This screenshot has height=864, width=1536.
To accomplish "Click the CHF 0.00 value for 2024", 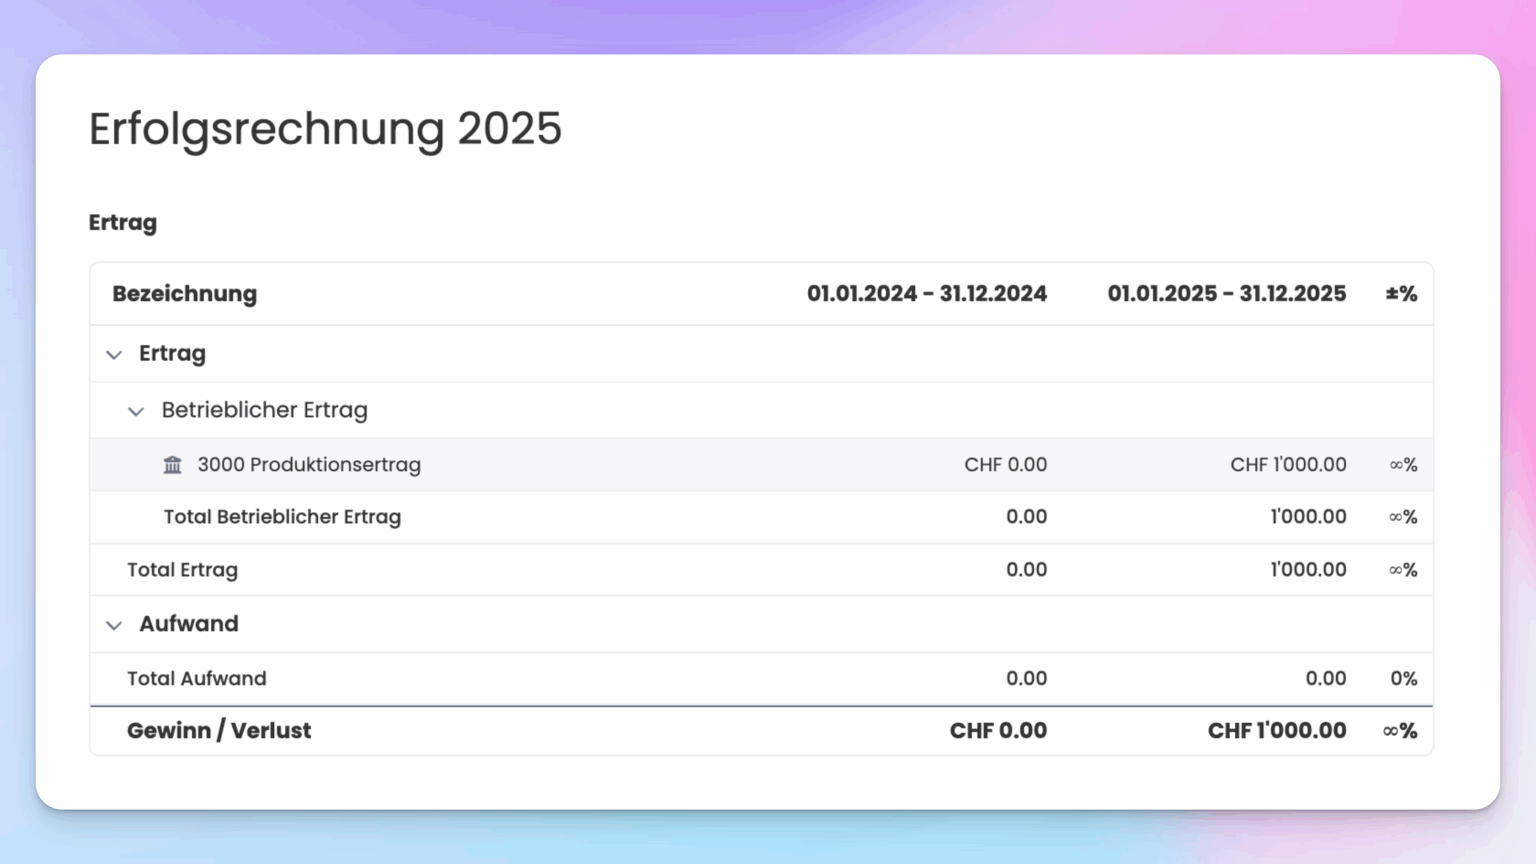I will tap(1005, 464).
